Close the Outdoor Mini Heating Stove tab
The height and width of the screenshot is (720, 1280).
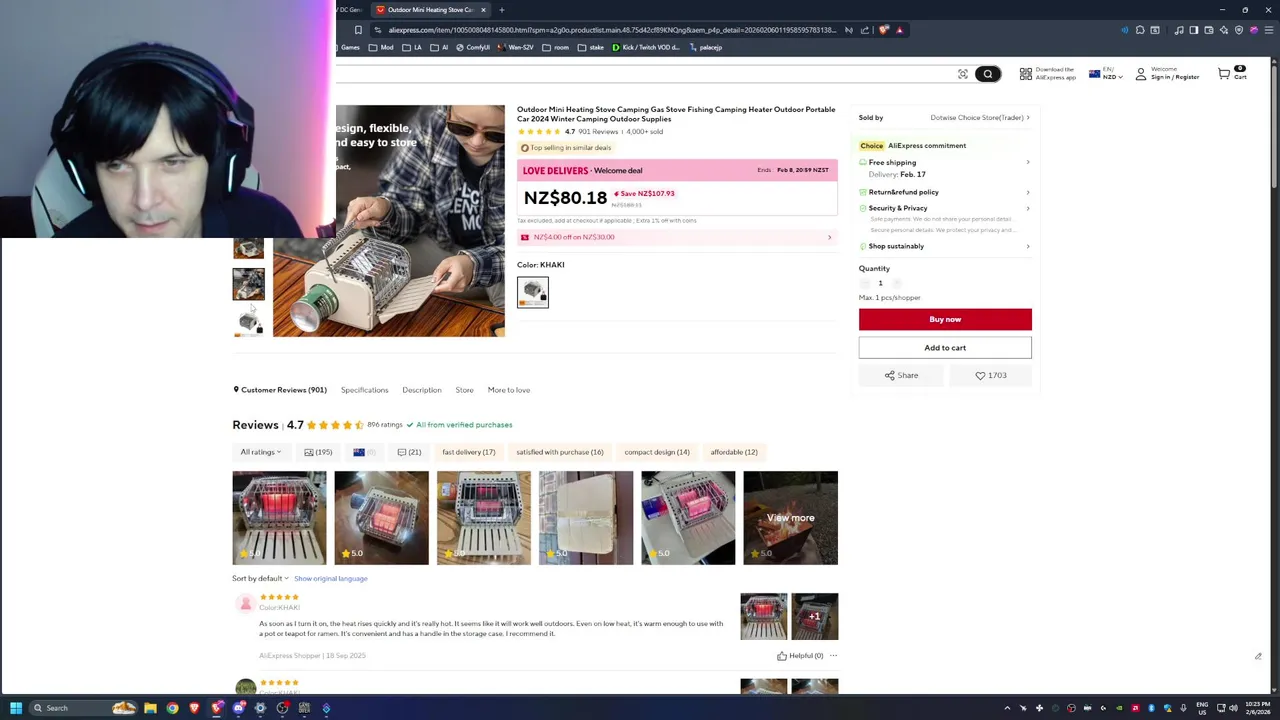(483, 10)
